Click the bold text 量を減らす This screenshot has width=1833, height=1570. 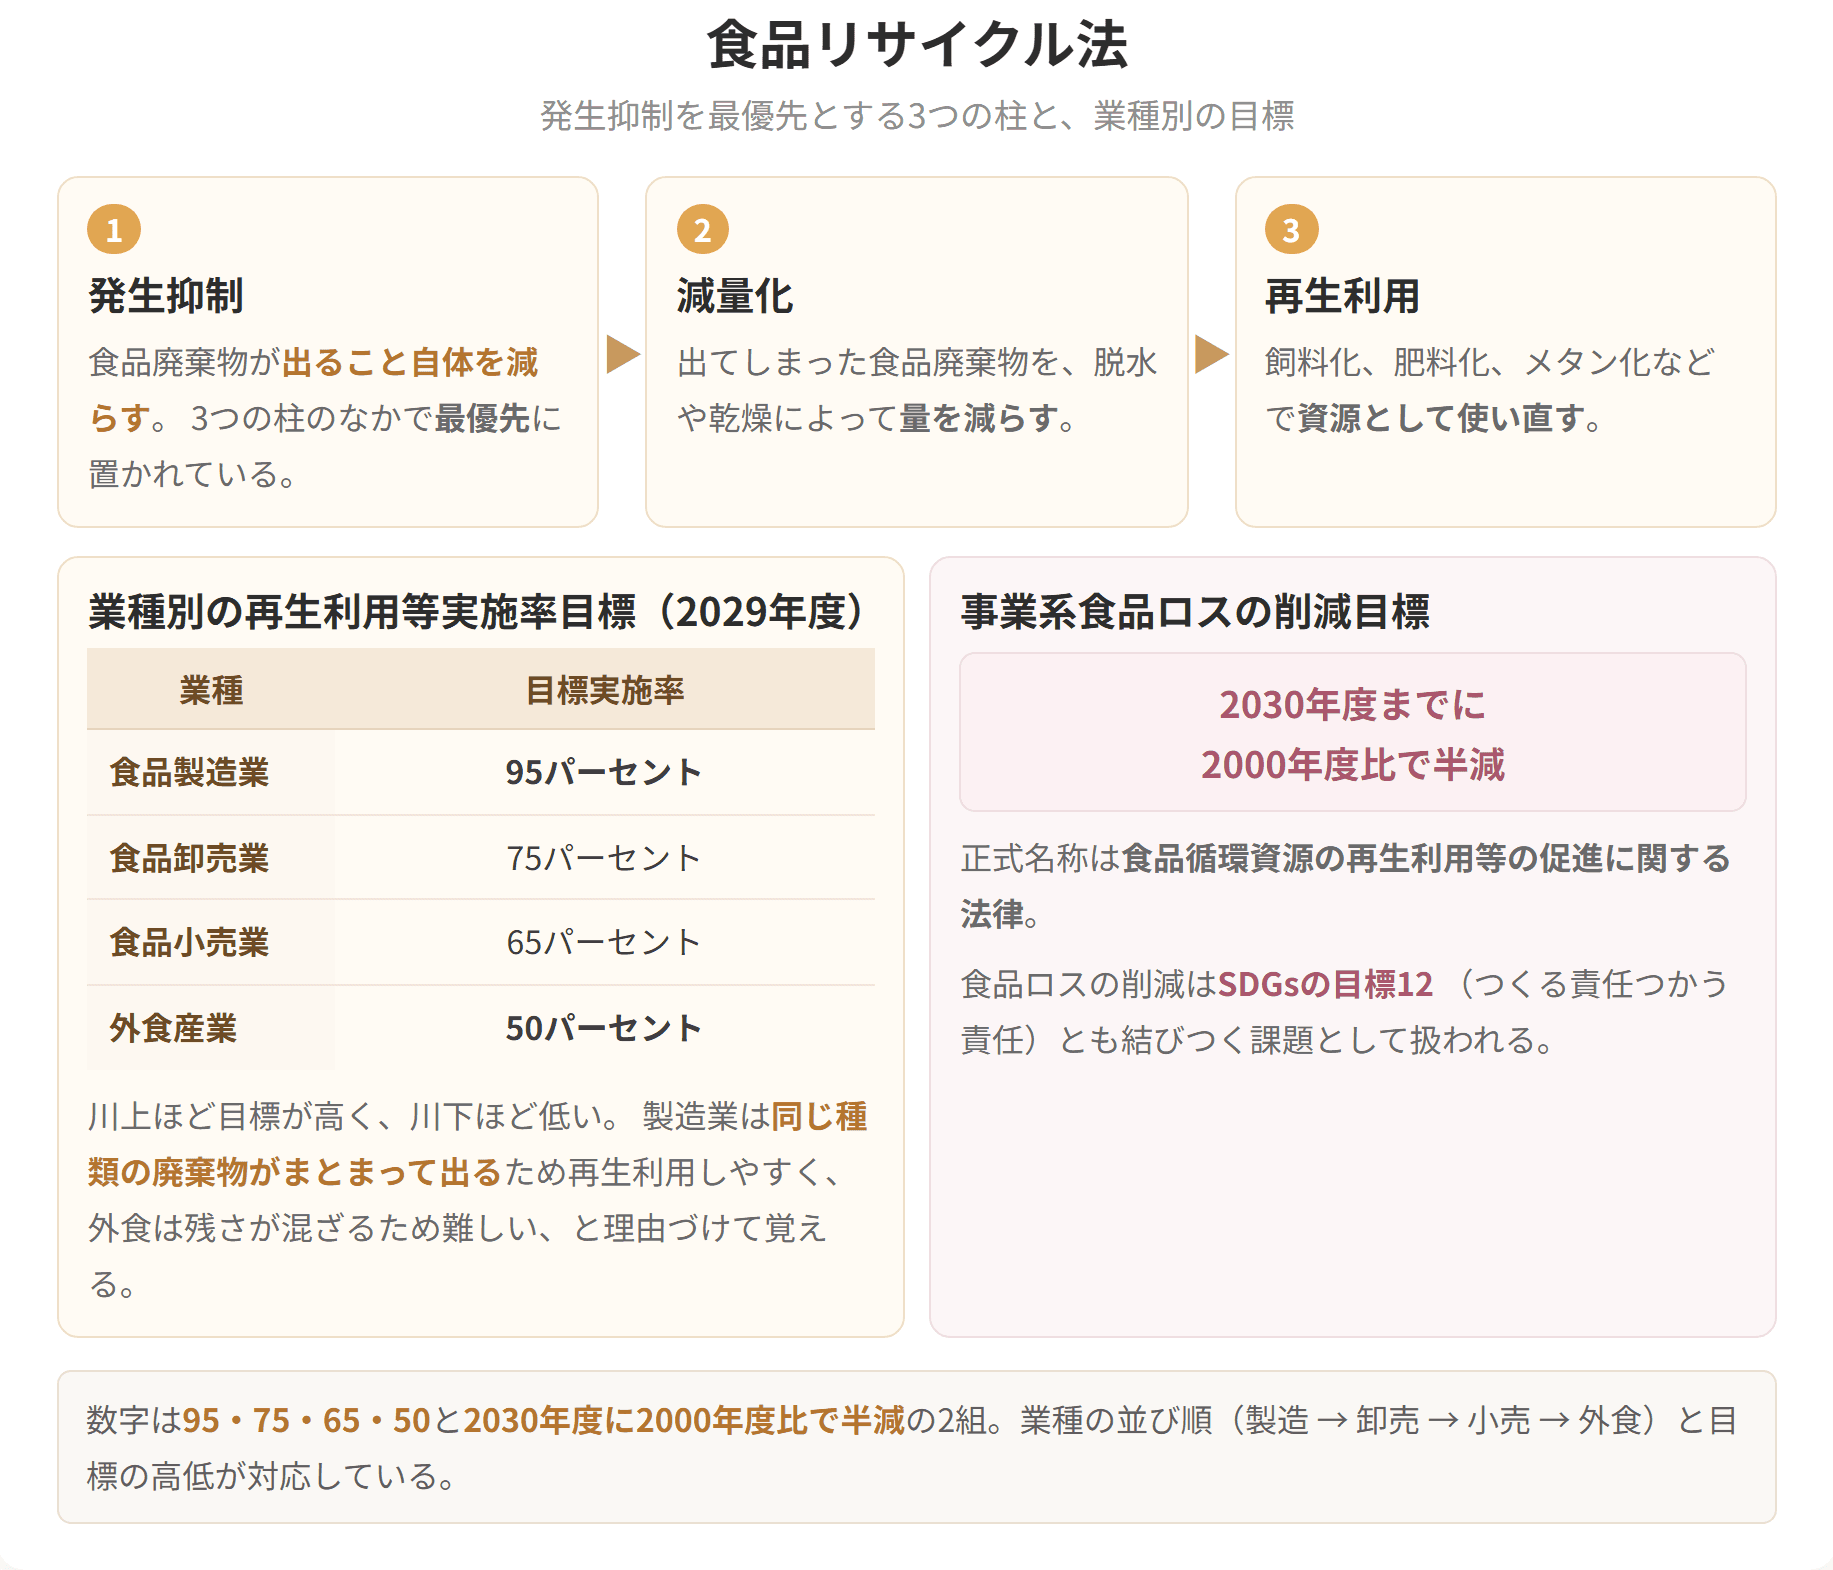[979, 418]
